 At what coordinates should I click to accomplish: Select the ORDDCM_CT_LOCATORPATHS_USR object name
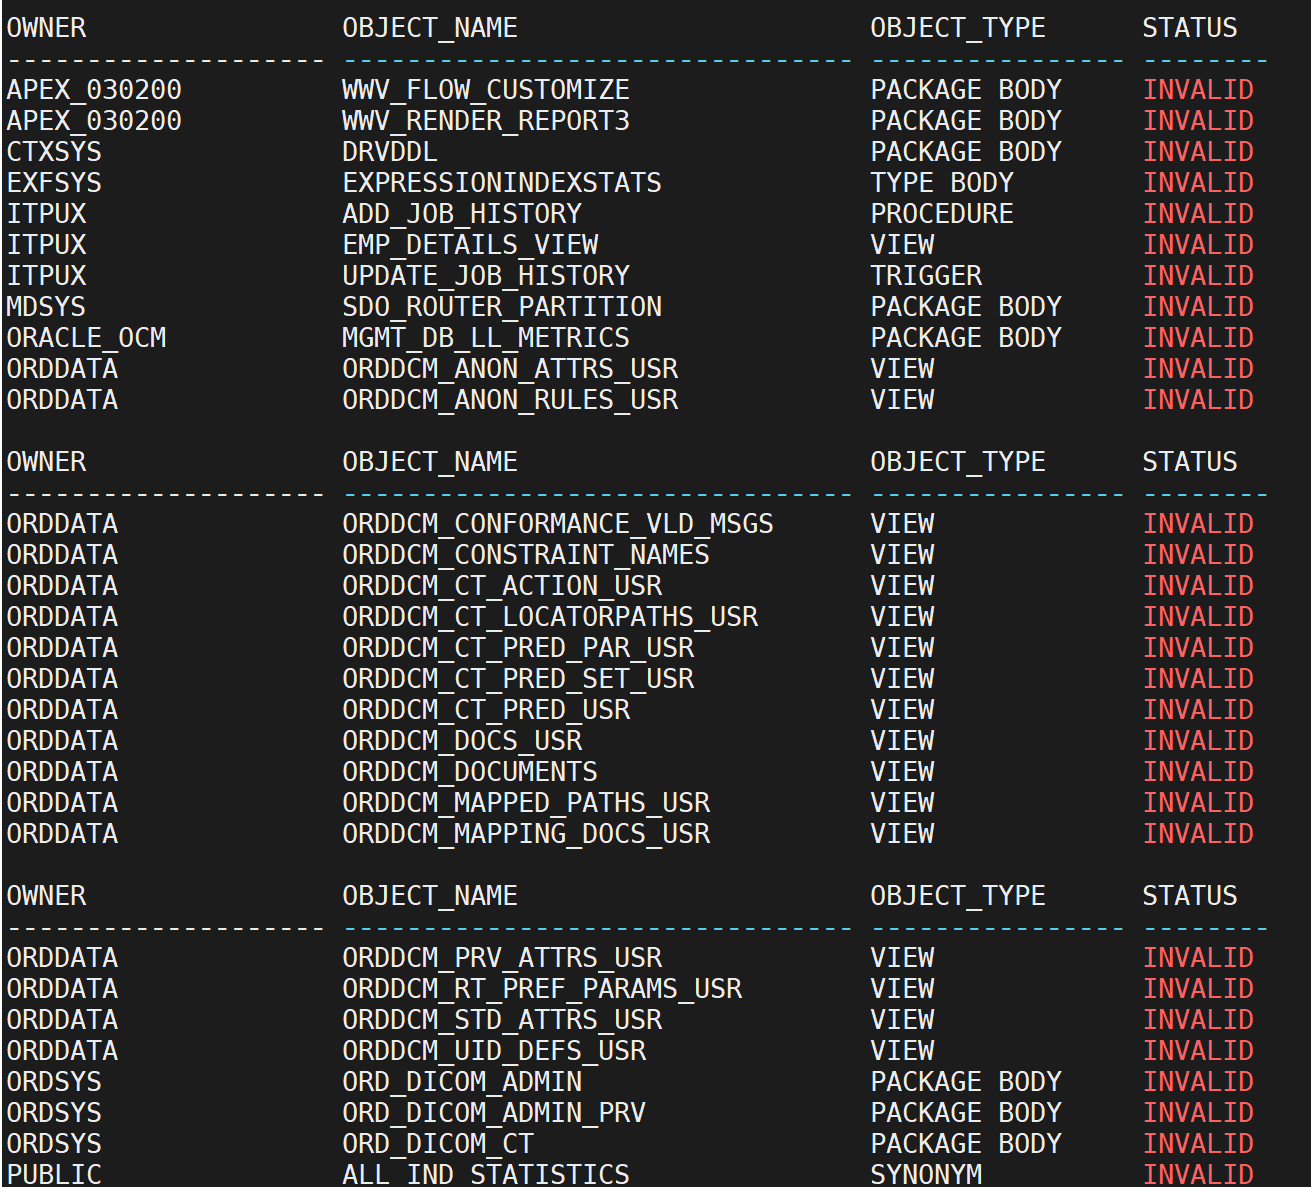(550, 617)
